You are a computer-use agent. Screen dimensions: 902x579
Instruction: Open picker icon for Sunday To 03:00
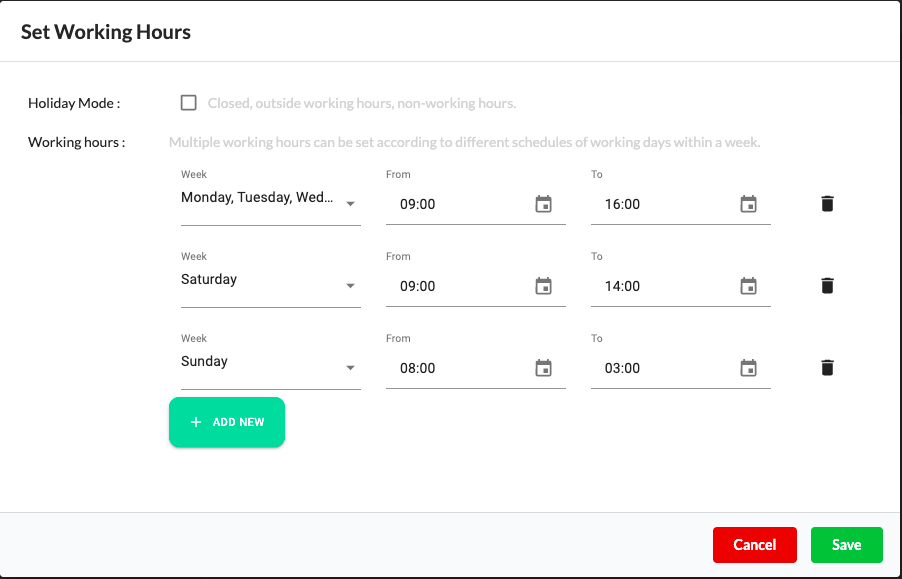748,368
